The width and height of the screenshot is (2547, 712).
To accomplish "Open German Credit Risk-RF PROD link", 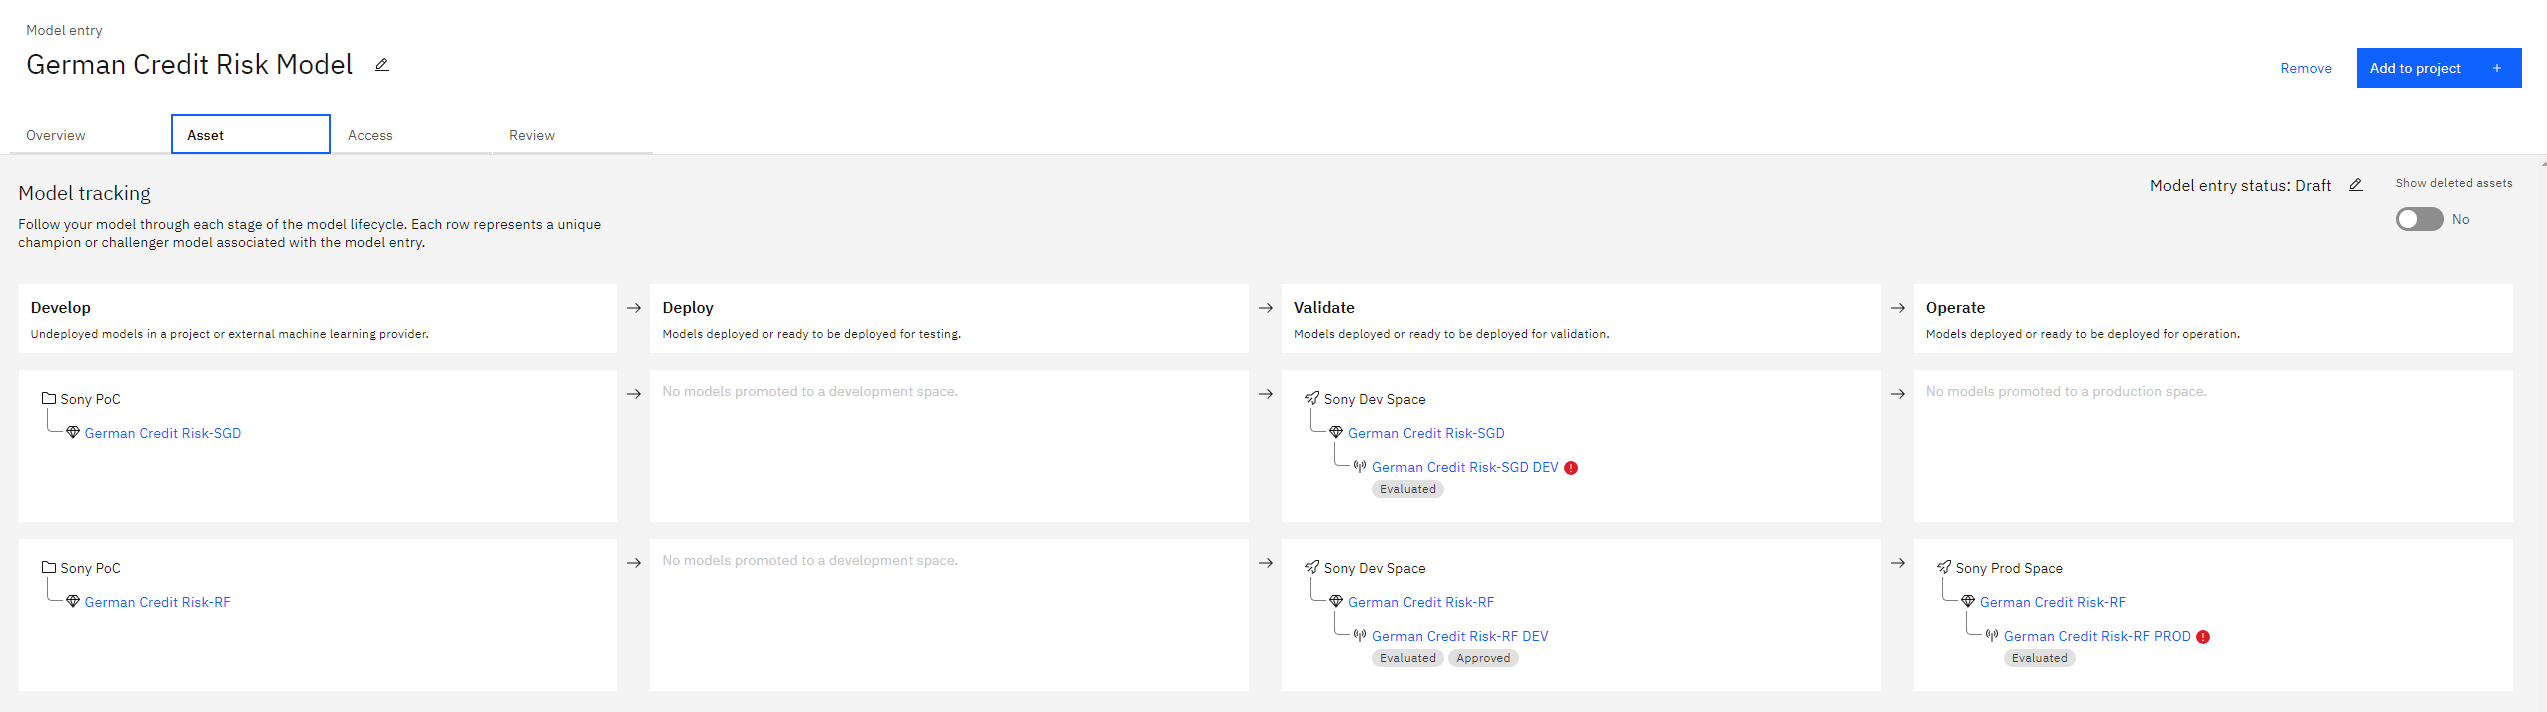I will tap(2097, 636).
